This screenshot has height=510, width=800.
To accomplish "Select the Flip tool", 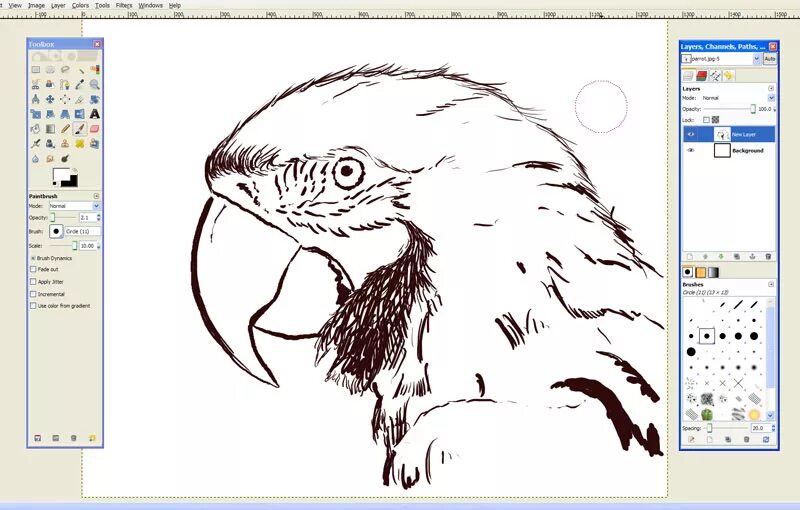I will [80, 114].
